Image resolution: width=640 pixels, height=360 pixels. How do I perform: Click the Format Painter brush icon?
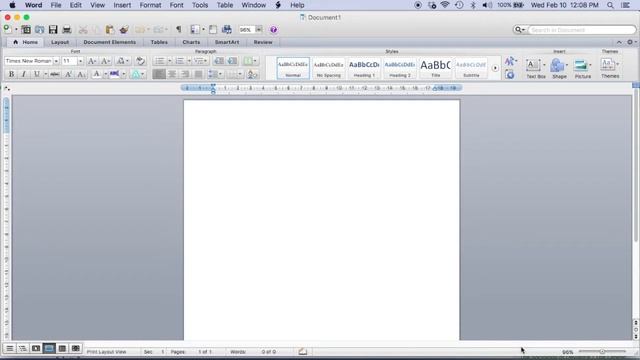click(124, 29)
